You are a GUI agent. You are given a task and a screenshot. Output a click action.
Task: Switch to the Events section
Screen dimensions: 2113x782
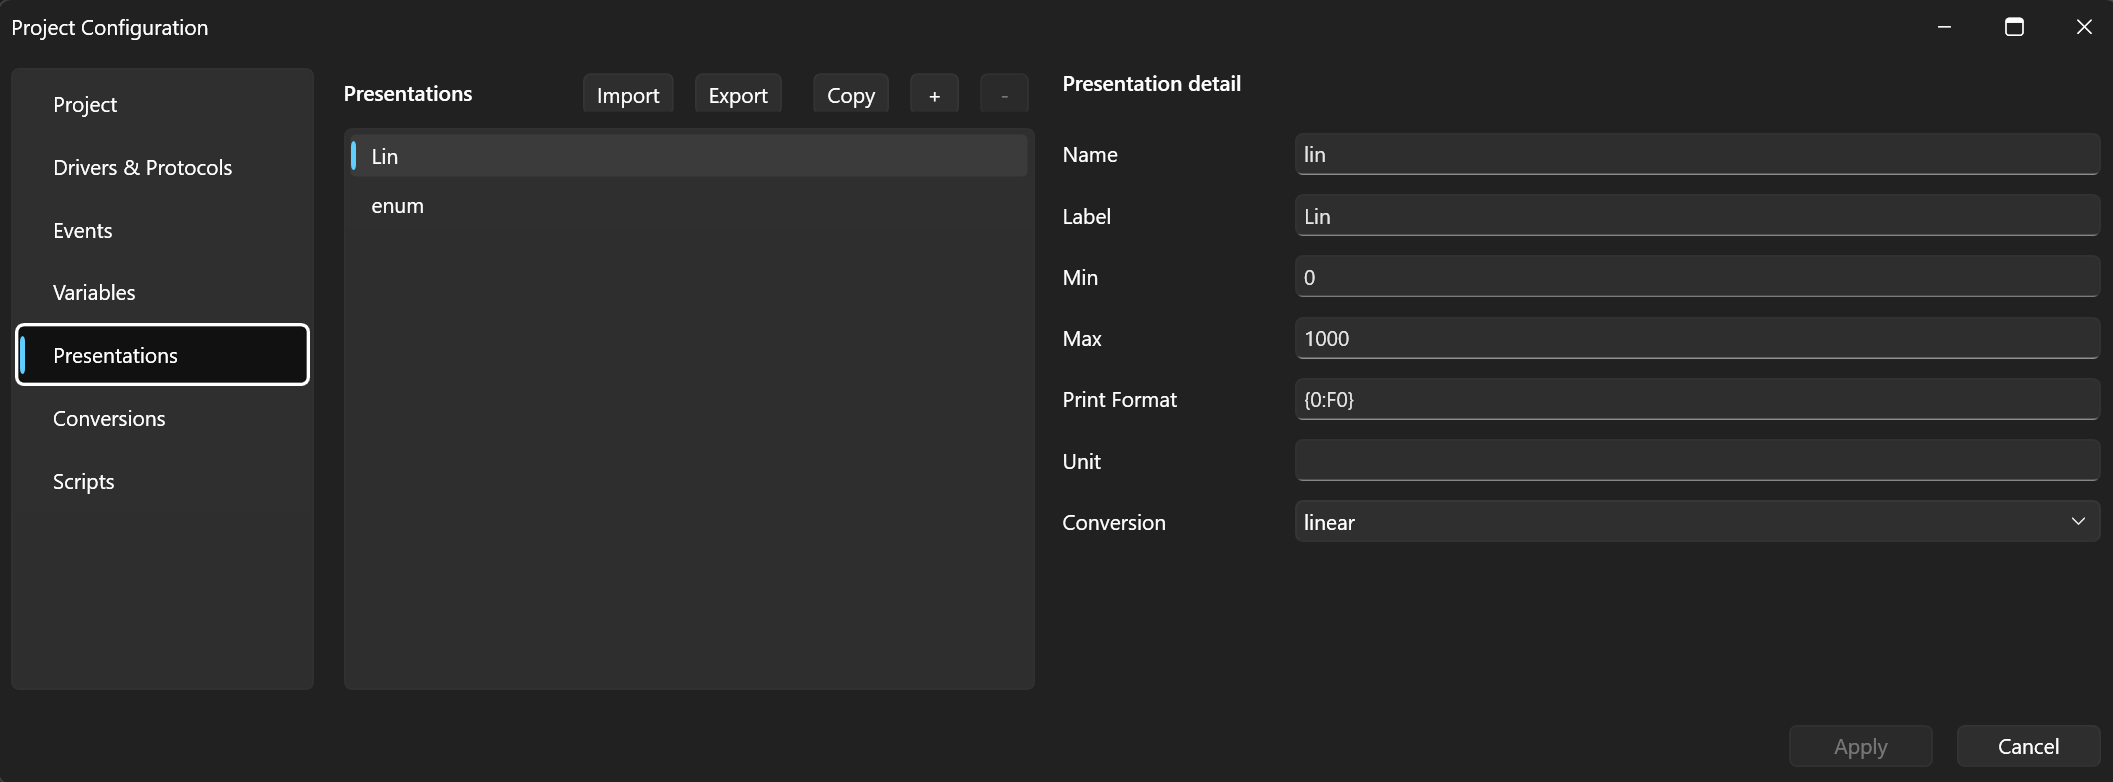[x=162, y=231]
